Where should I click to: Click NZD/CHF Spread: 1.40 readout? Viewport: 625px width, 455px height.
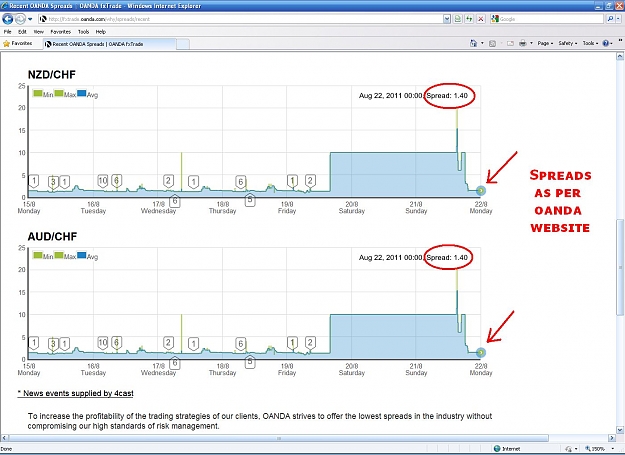point(447,96)
